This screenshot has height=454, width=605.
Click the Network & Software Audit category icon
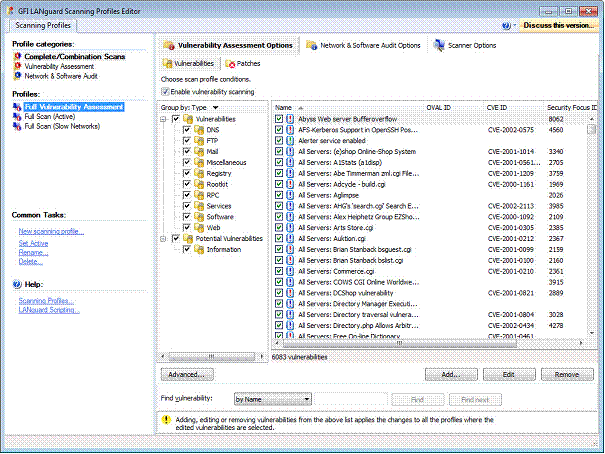coord(17,76)
